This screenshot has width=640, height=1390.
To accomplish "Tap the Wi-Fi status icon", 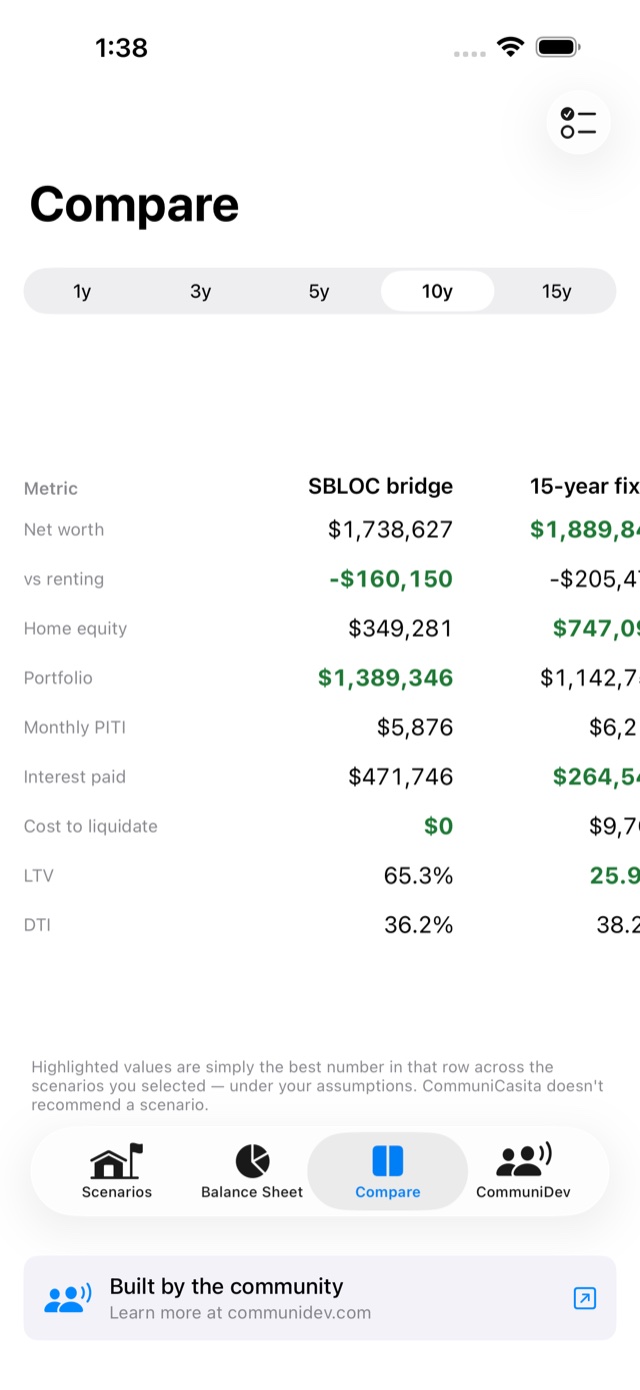I will (x=511, y=47).
